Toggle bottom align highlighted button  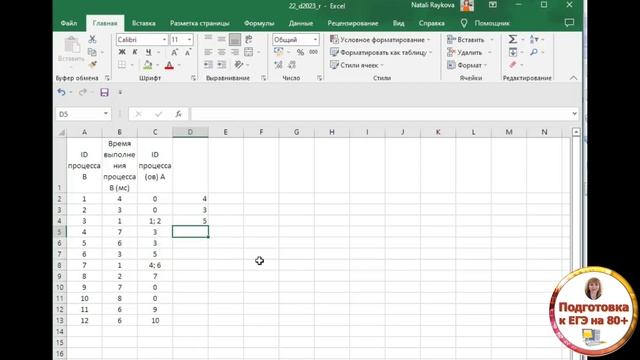click(x=235, y=39)
